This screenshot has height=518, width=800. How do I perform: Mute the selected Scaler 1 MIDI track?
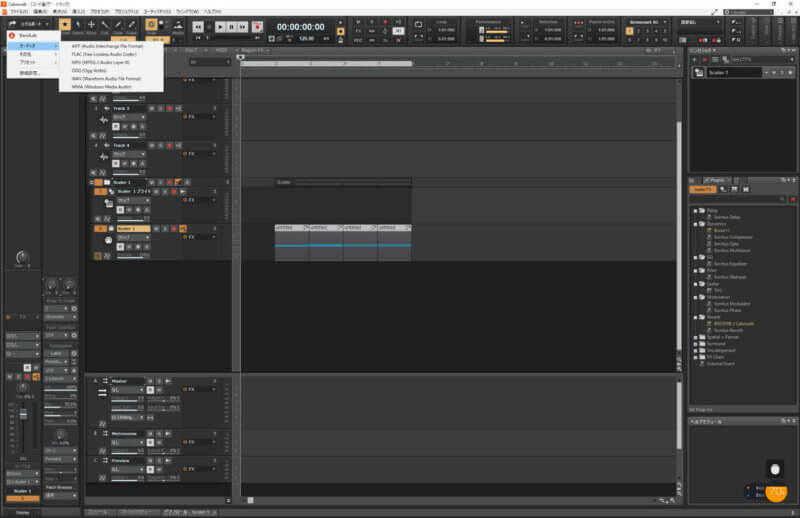coord(157,229)
